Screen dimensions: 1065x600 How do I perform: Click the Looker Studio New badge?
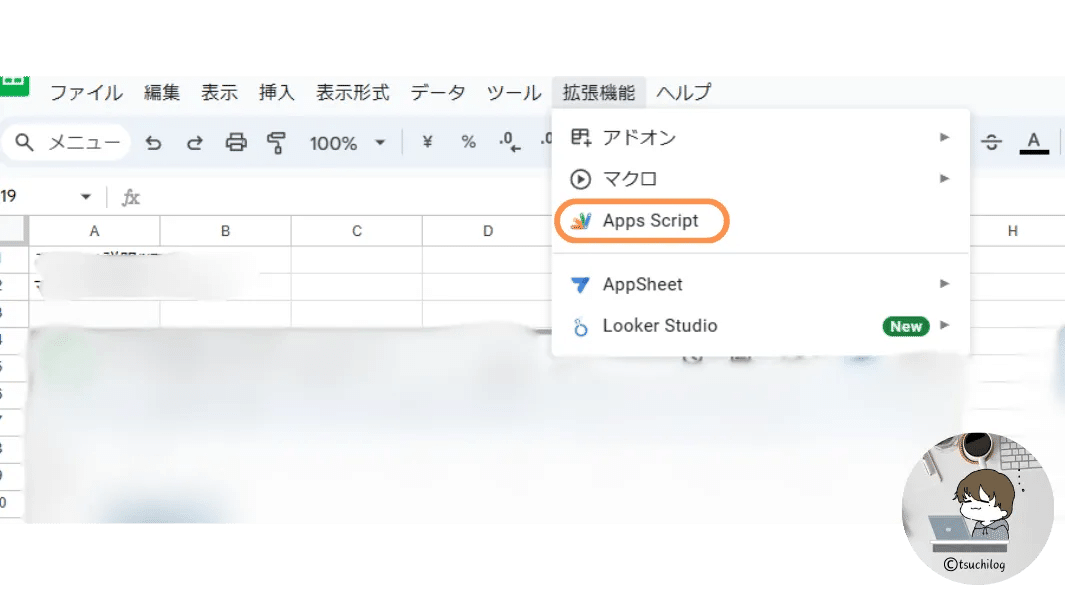[905, 326]
